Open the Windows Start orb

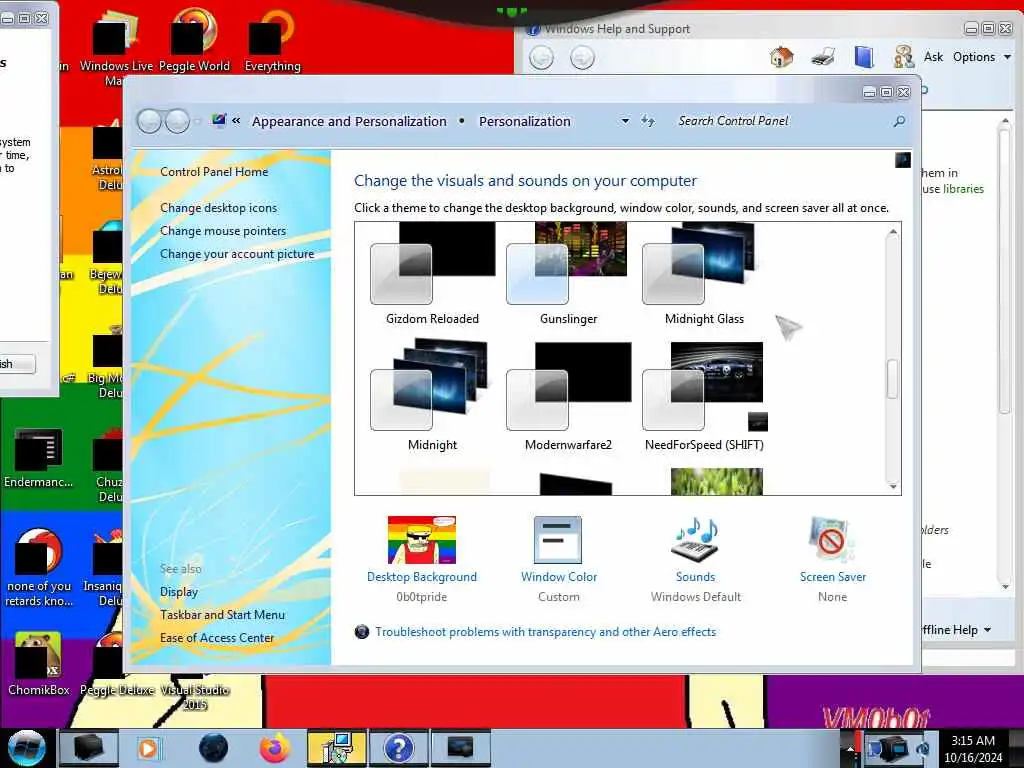[x=27, y=748]
